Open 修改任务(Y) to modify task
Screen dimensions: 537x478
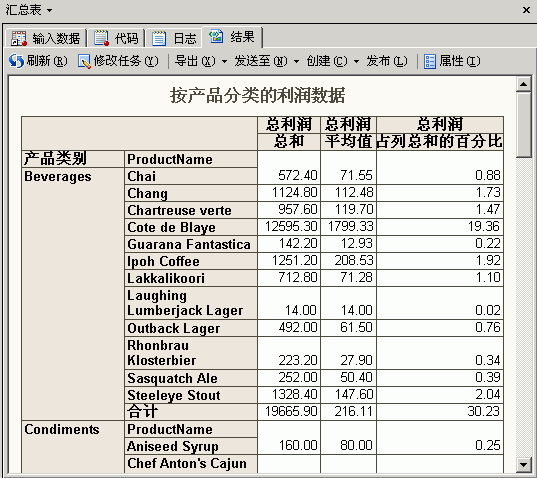tap(118, 61)
